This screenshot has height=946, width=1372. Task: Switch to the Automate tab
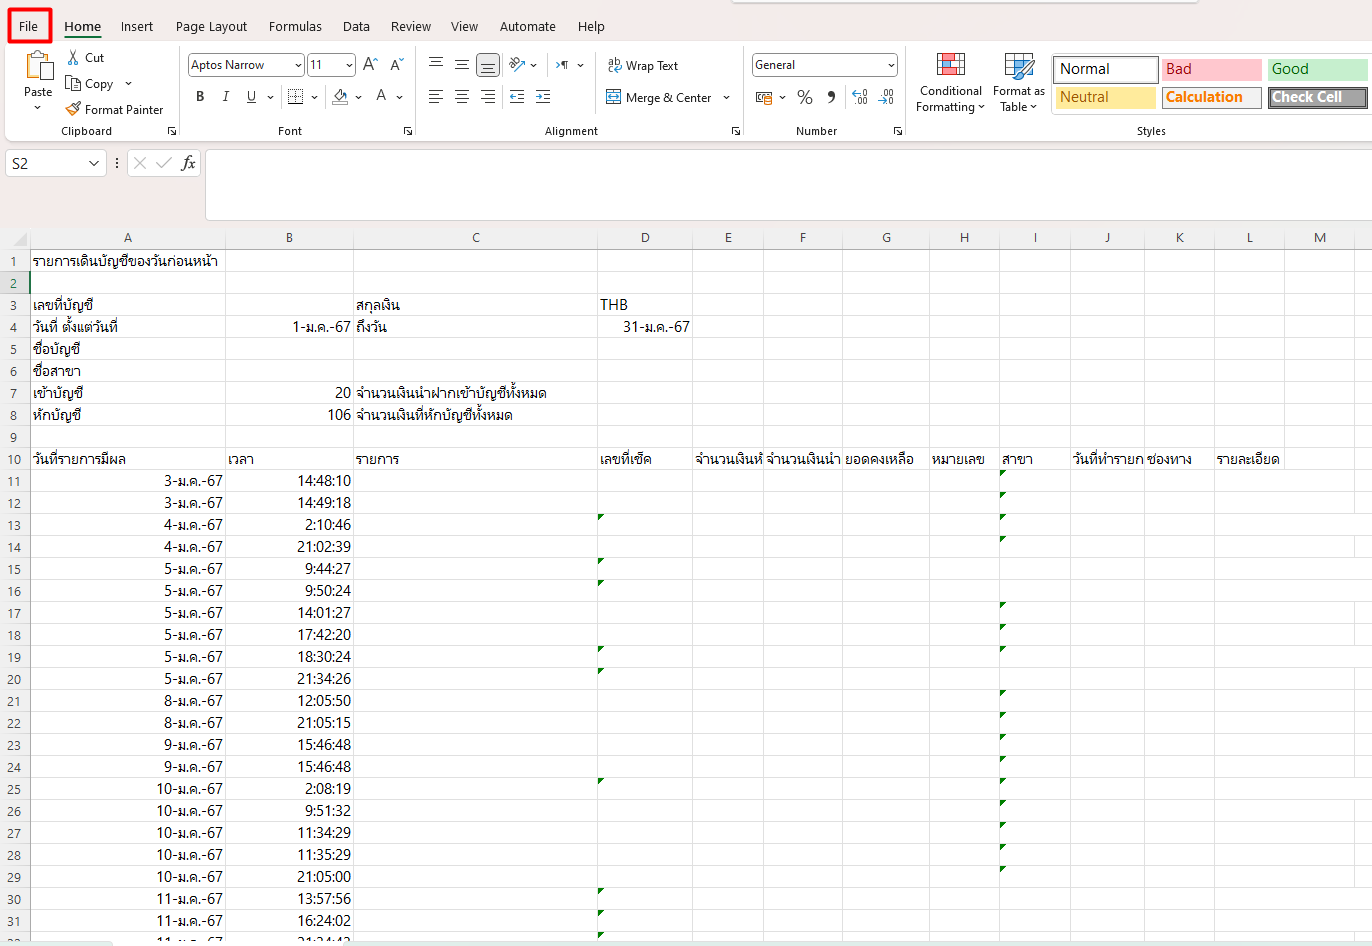(528, 26)
